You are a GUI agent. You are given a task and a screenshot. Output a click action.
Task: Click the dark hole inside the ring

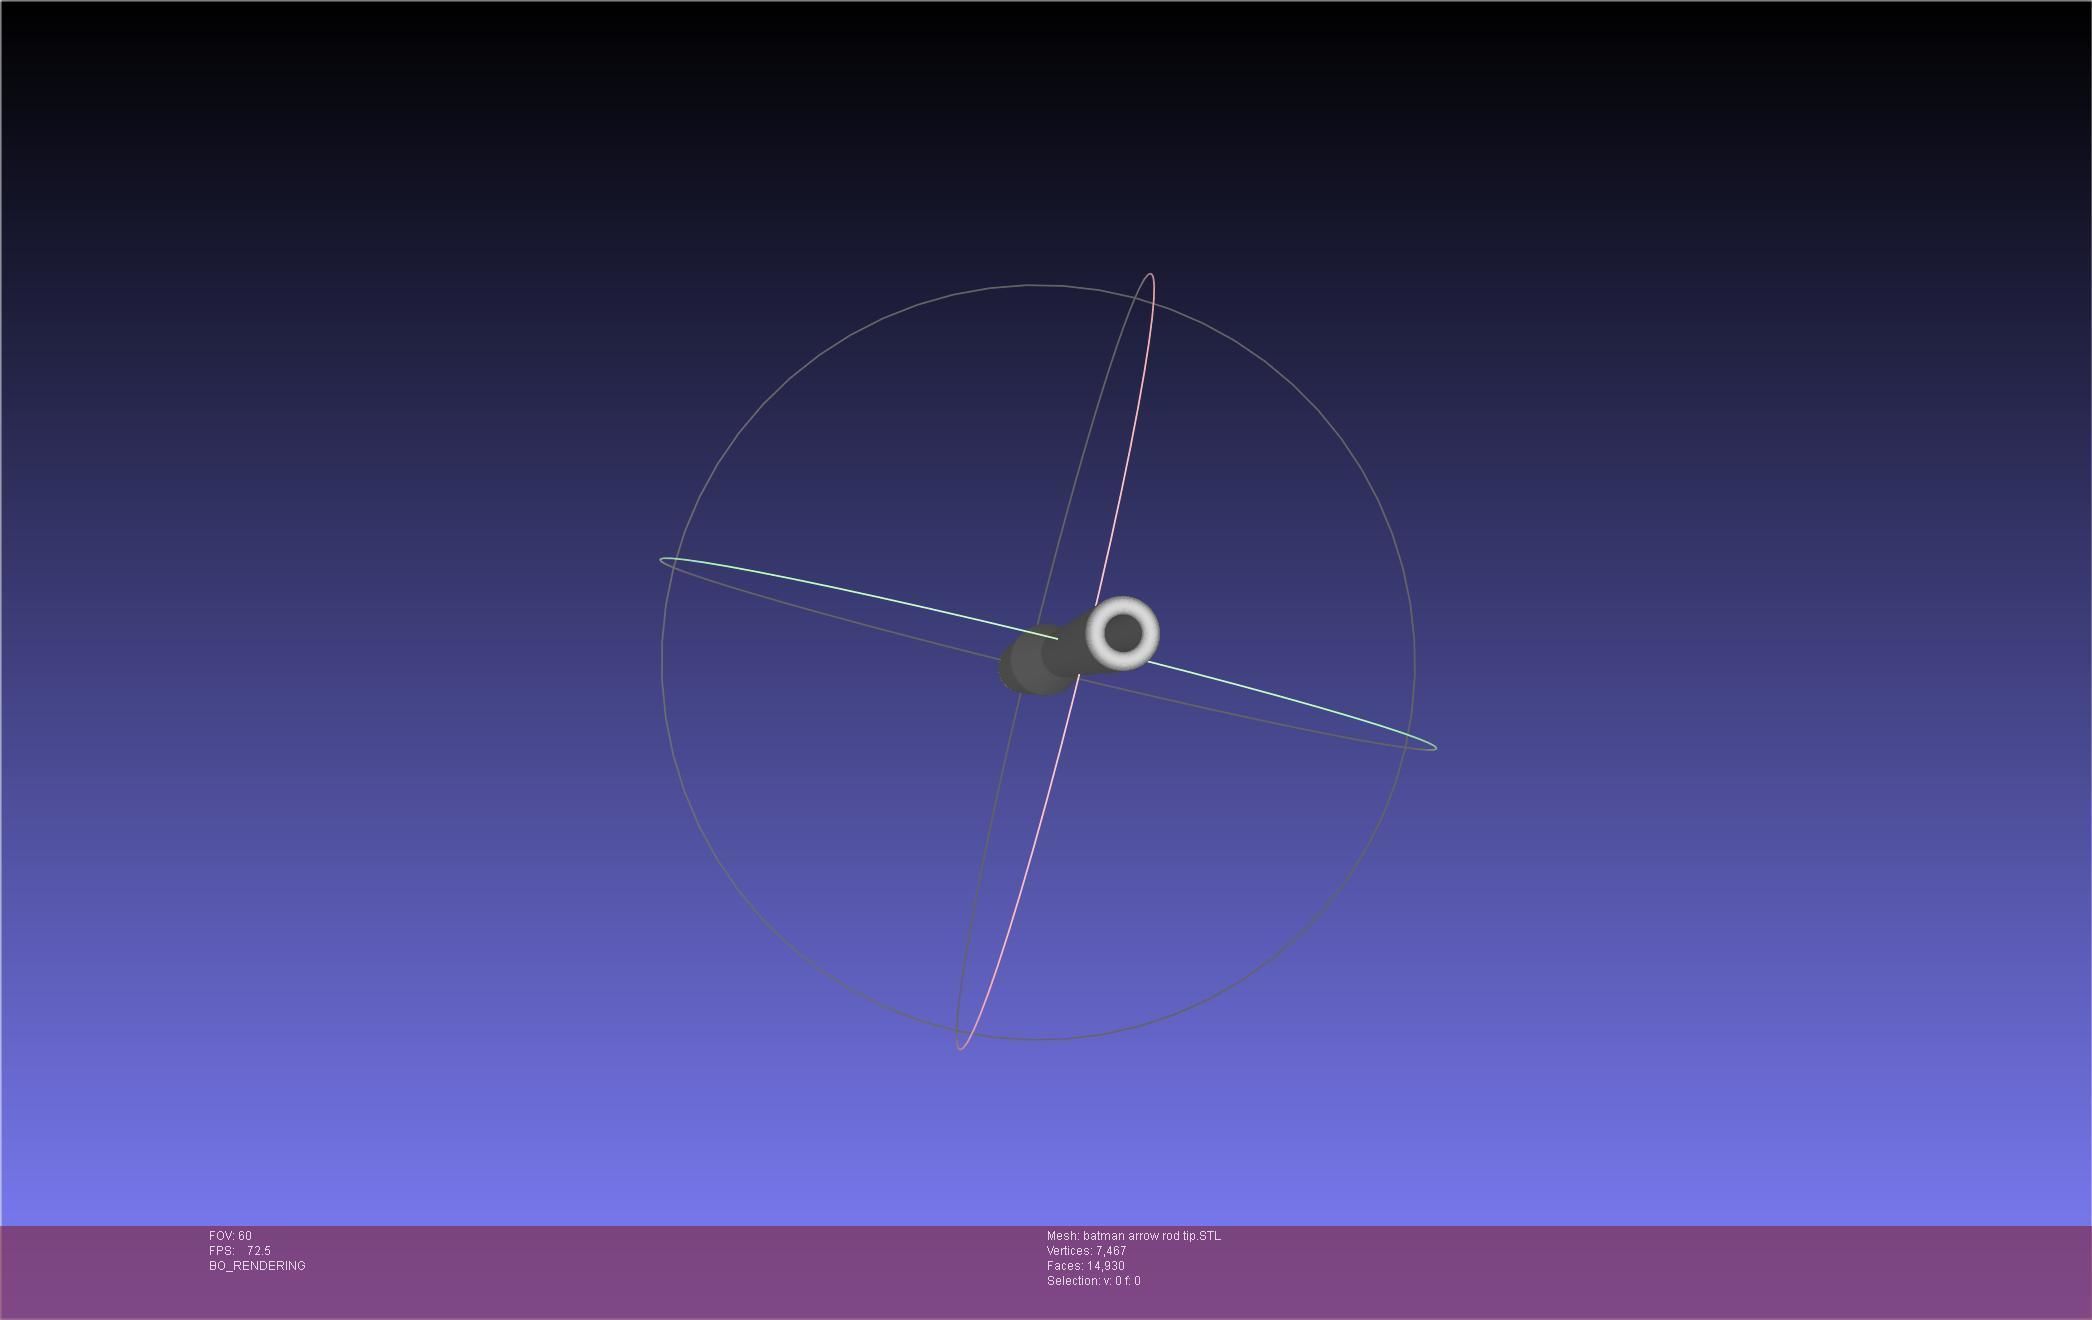click(1123, 632)
